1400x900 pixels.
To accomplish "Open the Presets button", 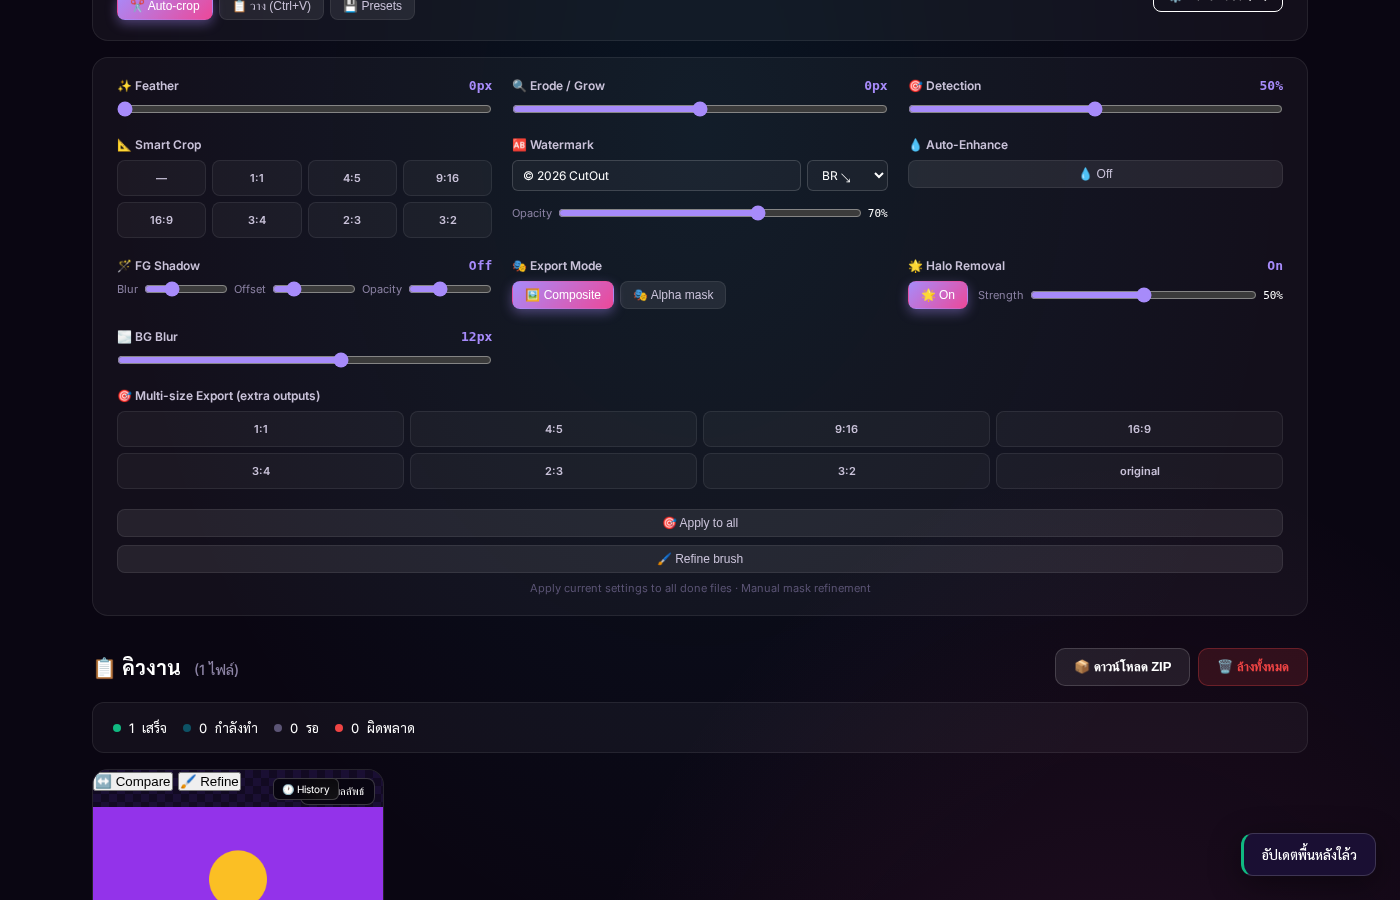I will click(x=372, y=7).
